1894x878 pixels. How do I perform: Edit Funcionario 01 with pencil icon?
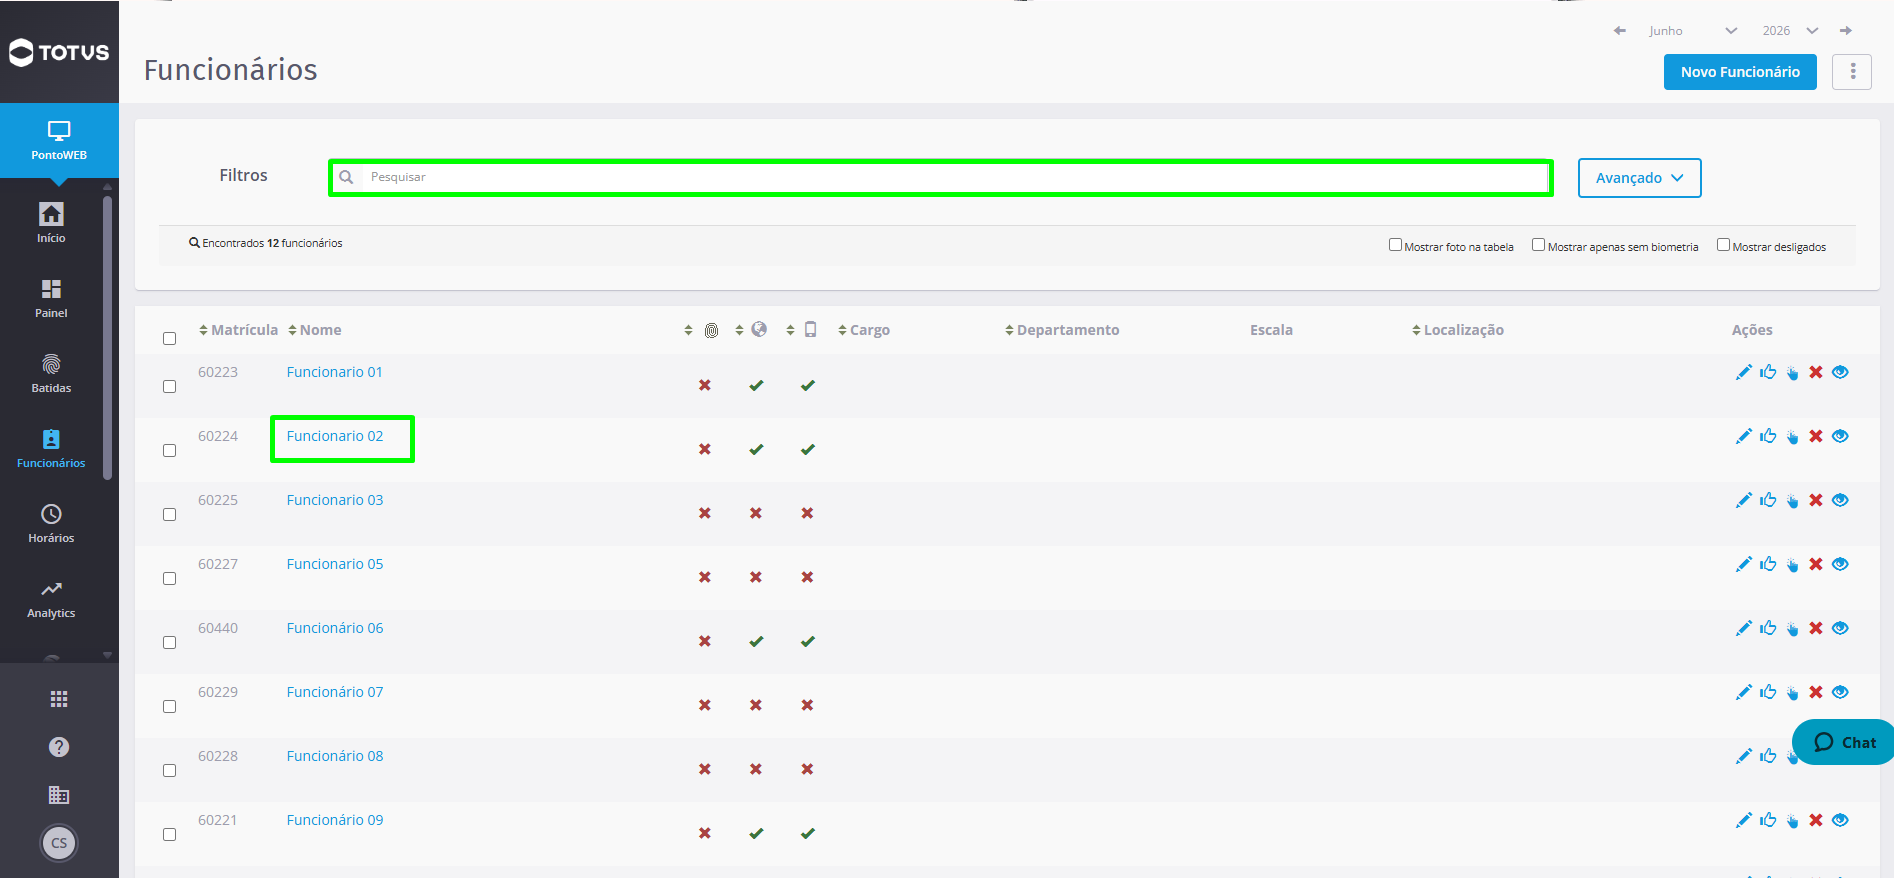(1744, 372)
